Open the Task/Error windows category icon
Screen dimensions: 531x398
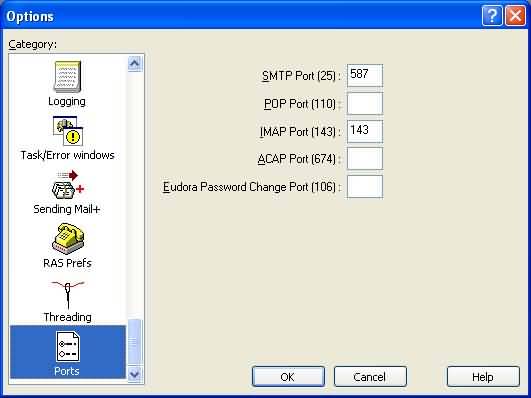pos(68,131)
